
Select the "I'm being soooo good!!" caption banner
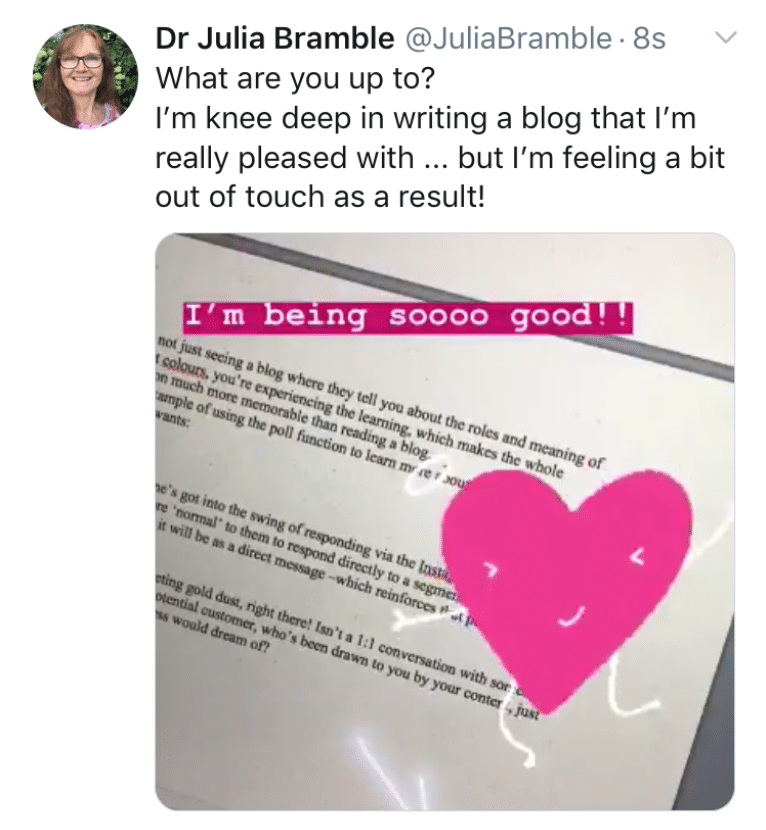[408, 317]
